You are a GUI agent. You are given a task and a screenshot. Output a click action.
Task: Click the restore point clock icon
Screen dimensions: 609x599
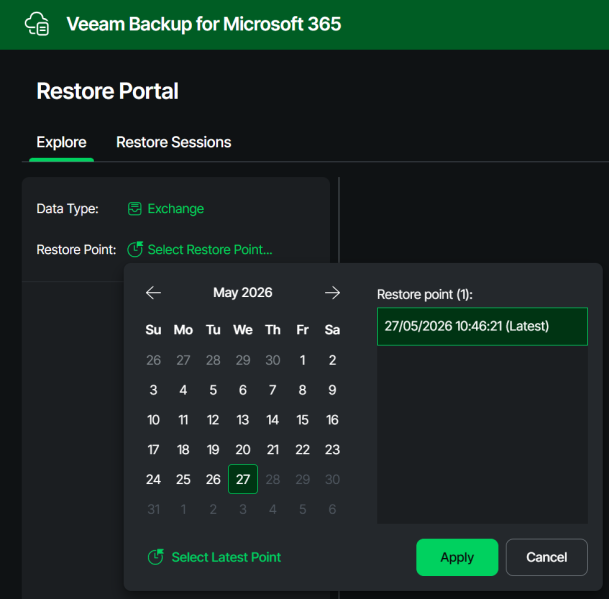click(x=135, y=249)
